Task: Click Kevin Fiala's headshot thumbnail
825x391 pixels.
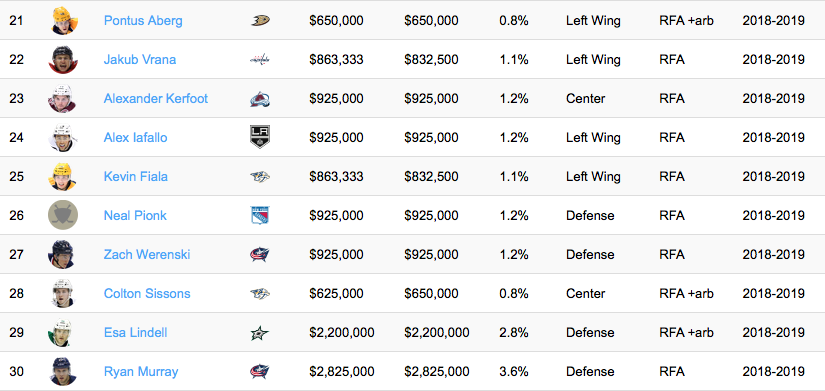Action: coord(63,177)
